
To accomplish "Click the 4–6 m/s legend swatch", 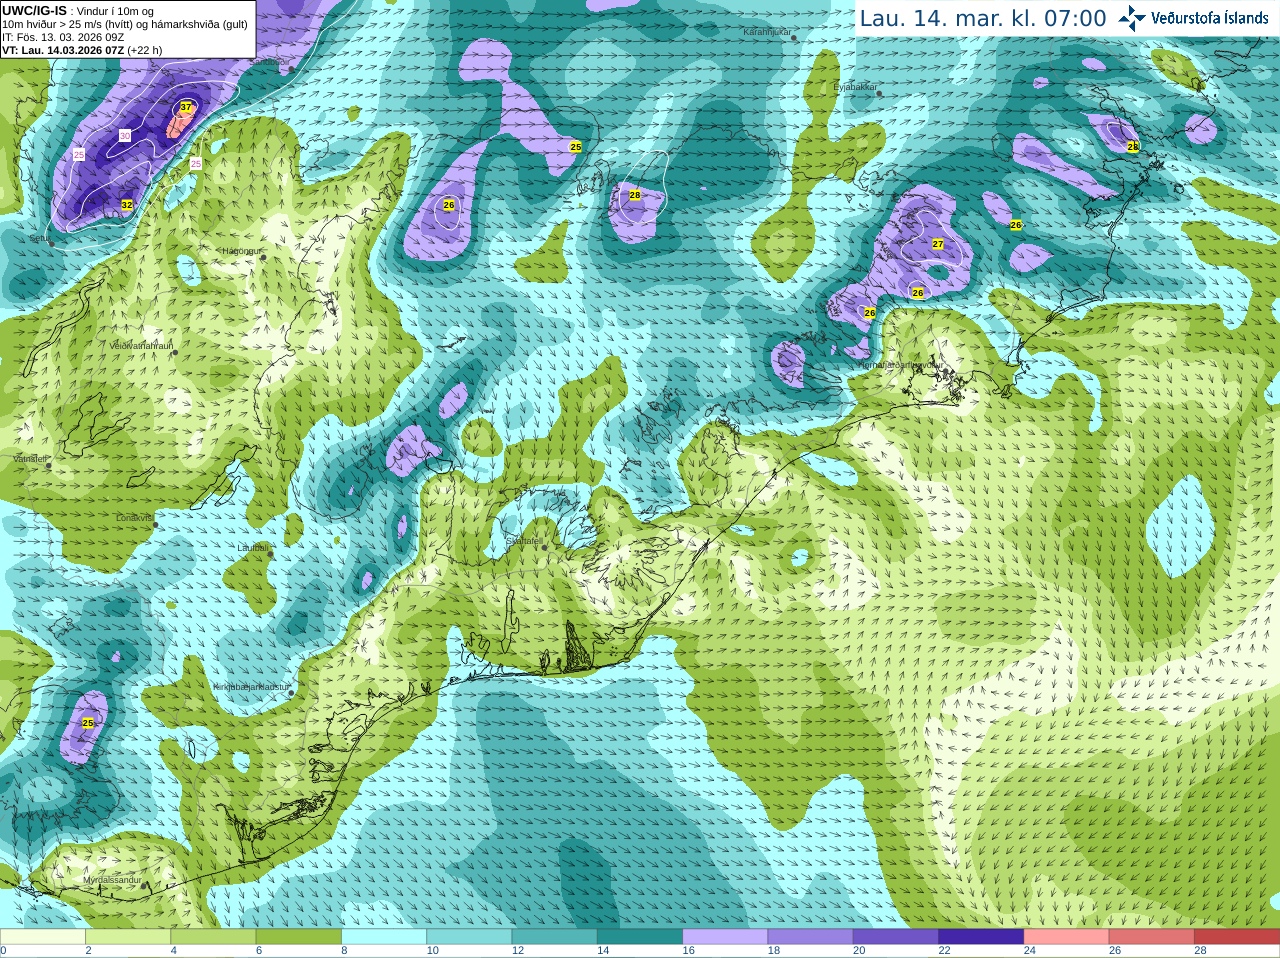I will (213, 937).
